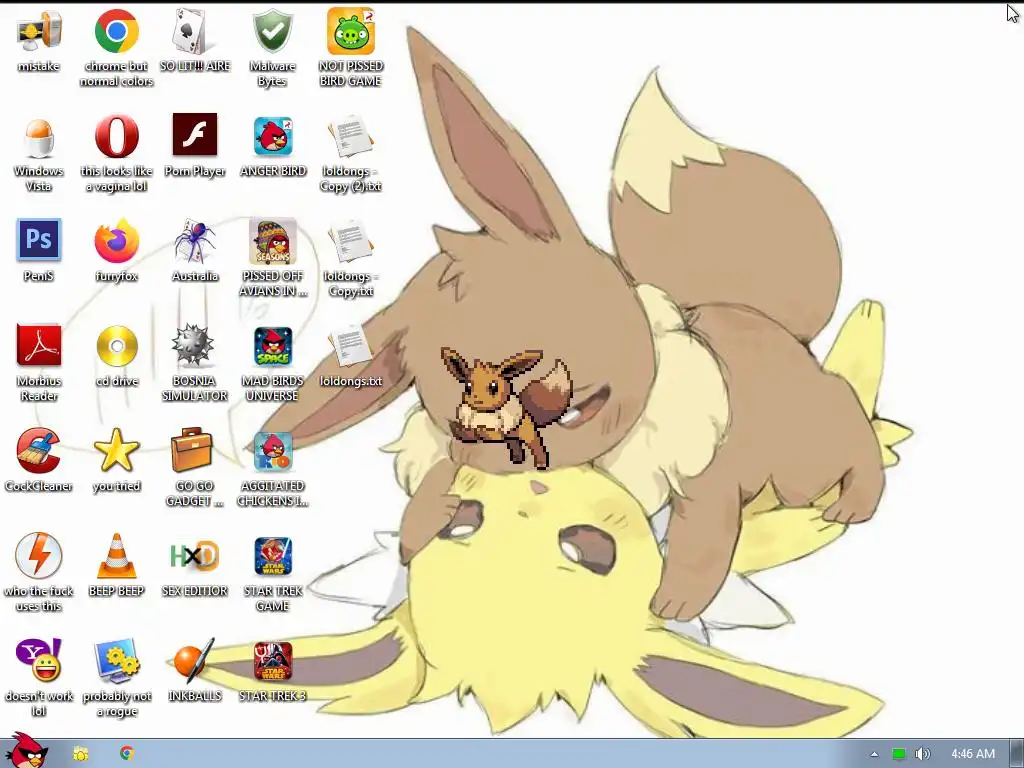The height and width of the screenshot is (768, 1024).
Task: Select the 'probably not a rogue' gears icon
Action: pos(116,662)
